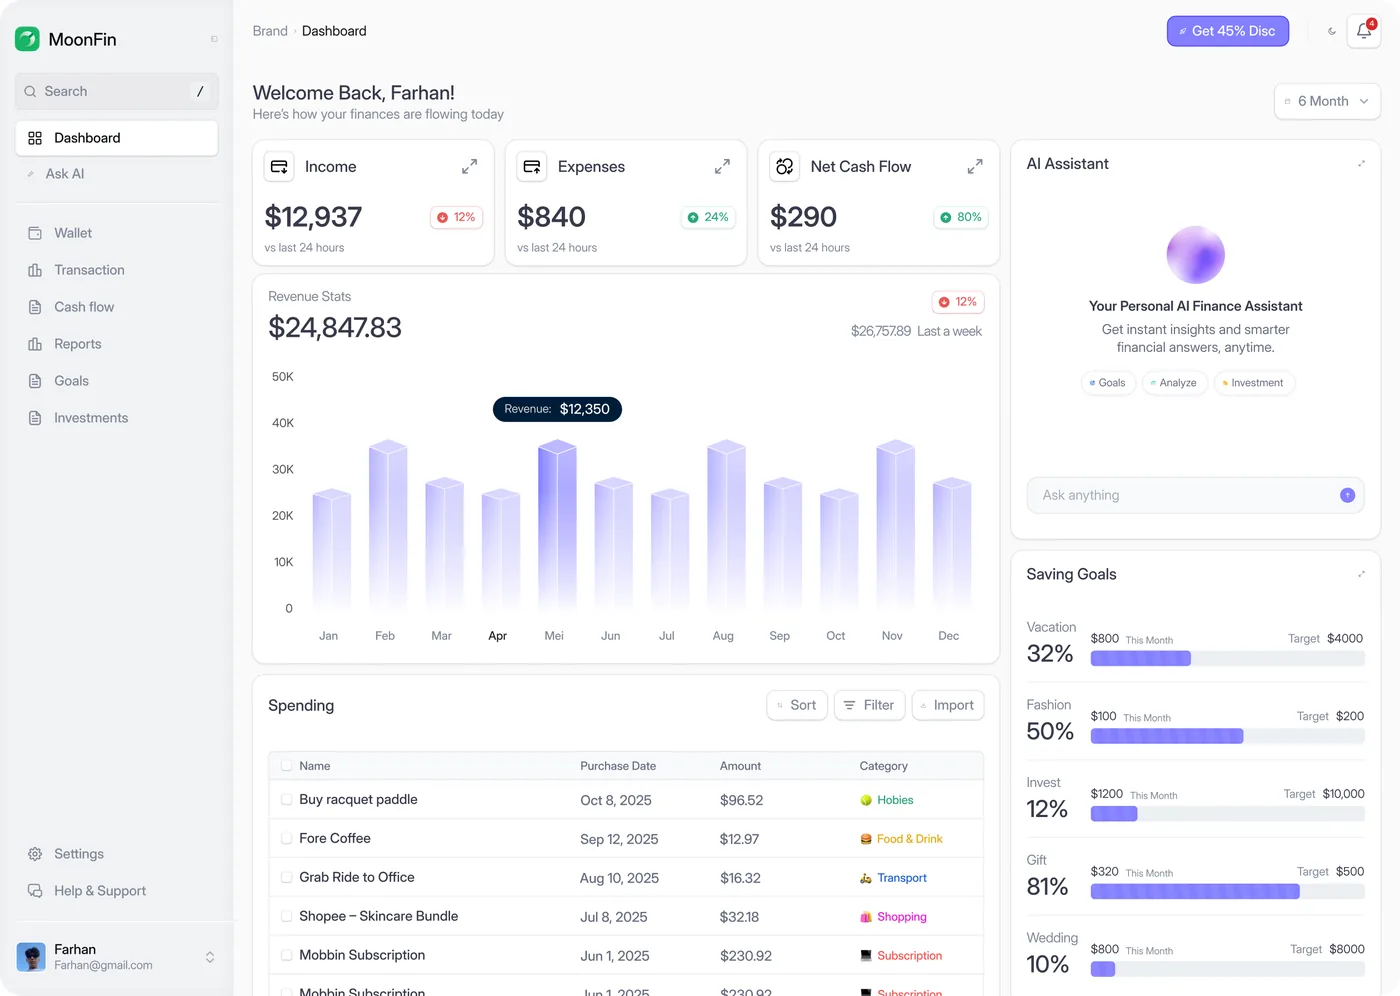1400x996 pixels.
Task: Click the Expenses card icon
Action: (x=532, y=167)
